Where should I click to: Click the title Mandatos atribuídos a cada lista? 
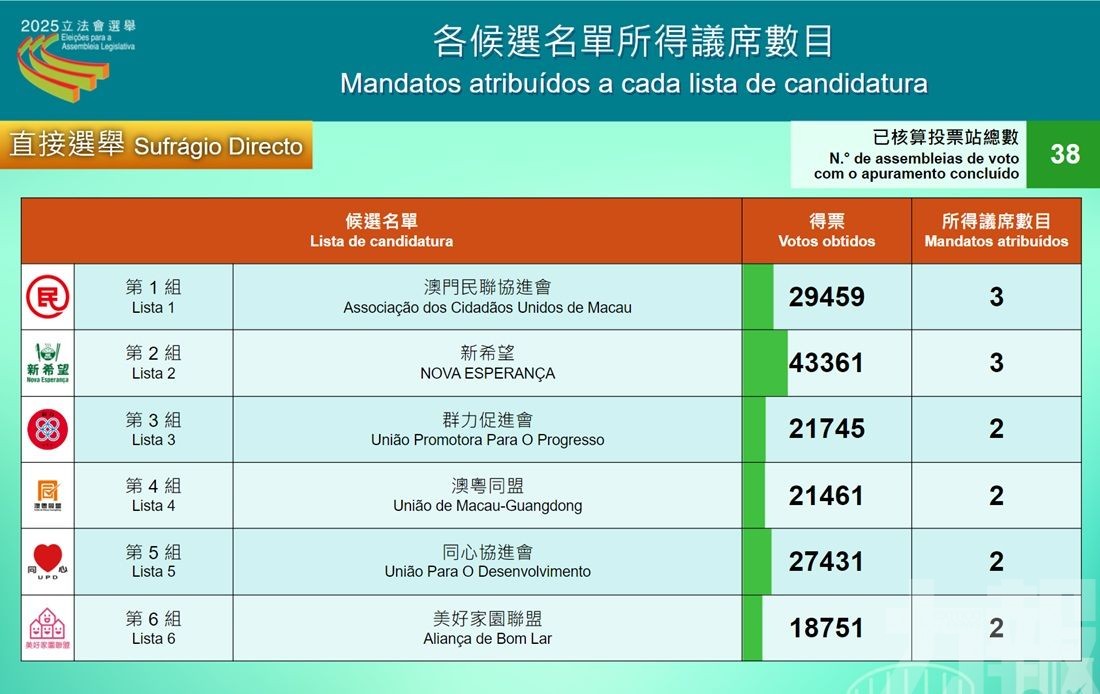[x=633, y=84]
